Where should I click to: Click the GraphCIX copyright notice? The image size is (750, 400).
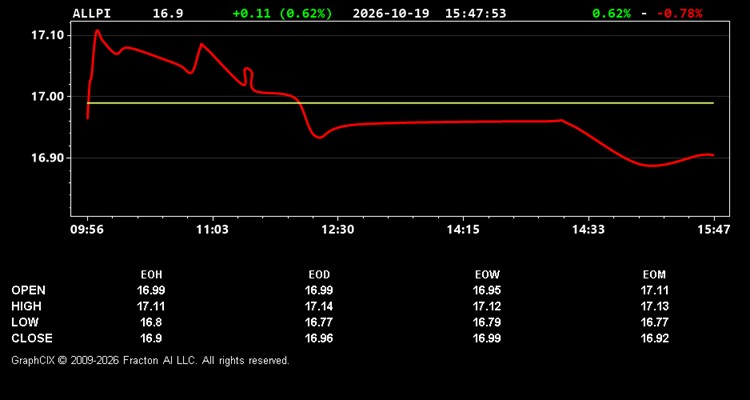(150, 360)
